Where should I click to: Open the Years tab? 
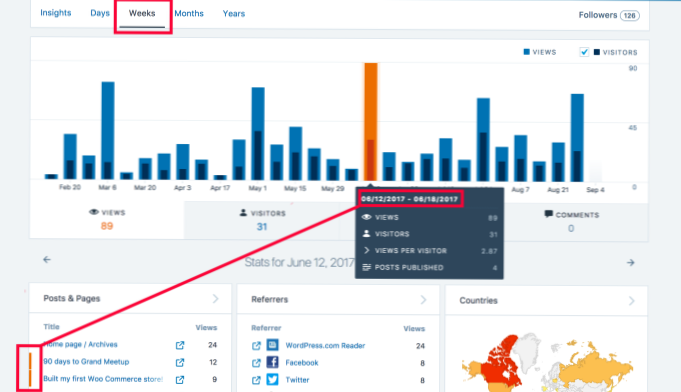[x=234, y=14]
